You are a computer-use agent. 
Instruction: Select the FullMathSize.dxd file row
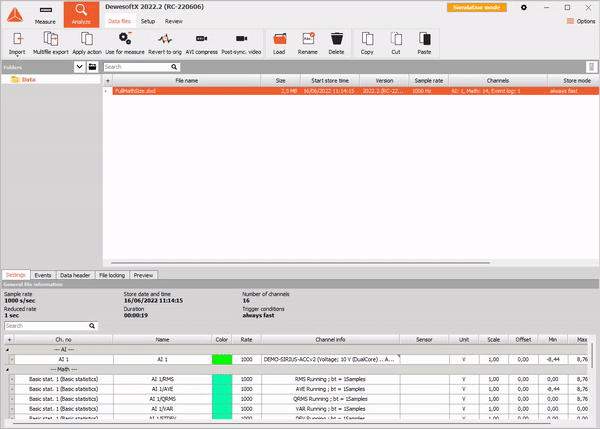pos(355,91)
